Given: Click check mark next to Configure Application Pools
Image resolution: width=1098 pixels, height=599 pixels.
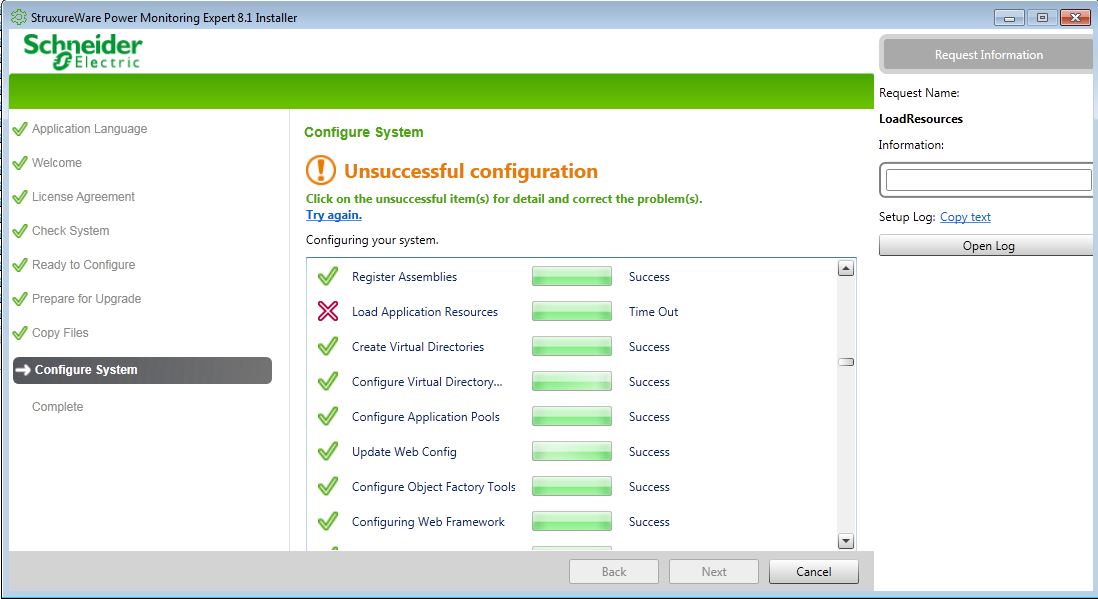Looking at the screenshot, I should [328, 416].
